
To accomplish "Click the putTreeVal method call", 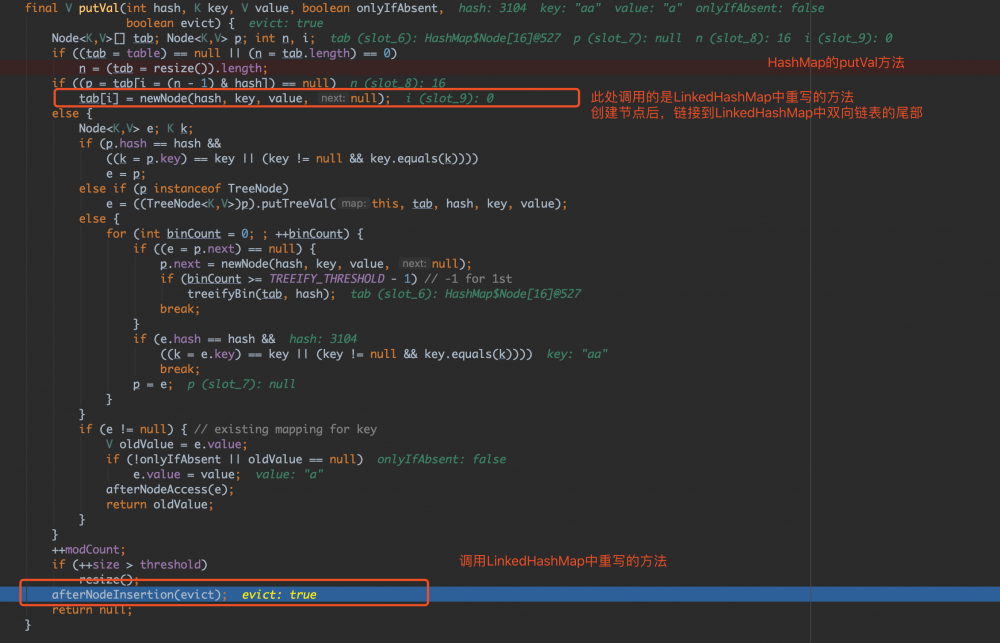I will [x=295, y=204].
